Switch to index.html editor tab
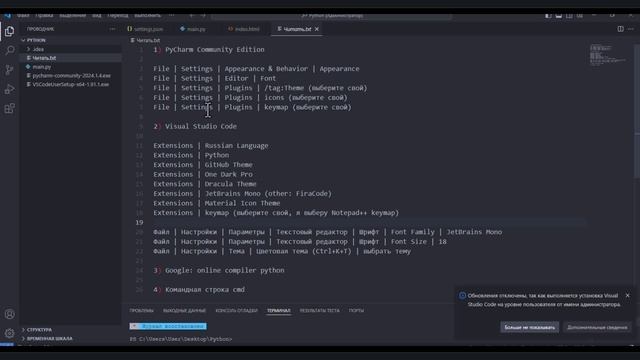This screenshot has height=360, width=640. coord(244,29)
